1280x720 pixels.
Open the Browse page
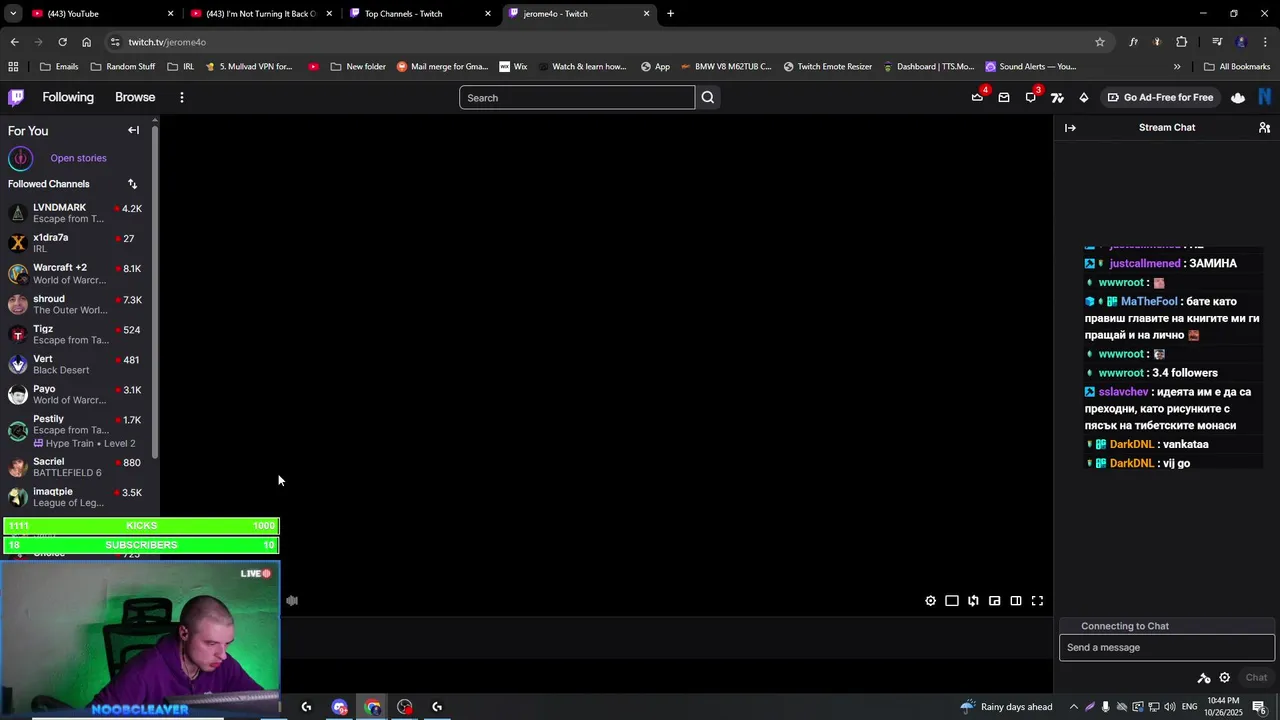135,97
